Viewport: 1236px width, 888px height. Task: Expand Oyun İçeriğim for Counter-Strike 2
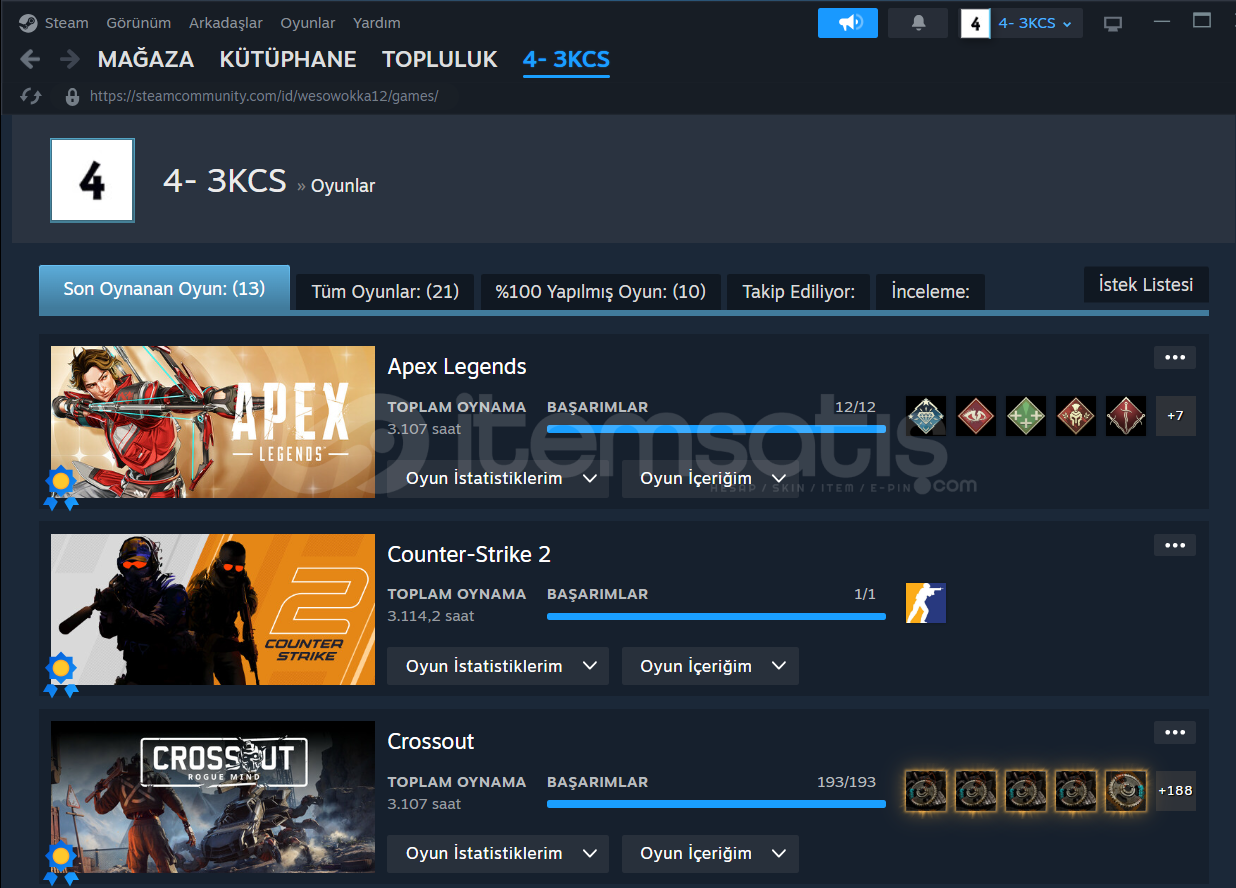pos(710,666)
